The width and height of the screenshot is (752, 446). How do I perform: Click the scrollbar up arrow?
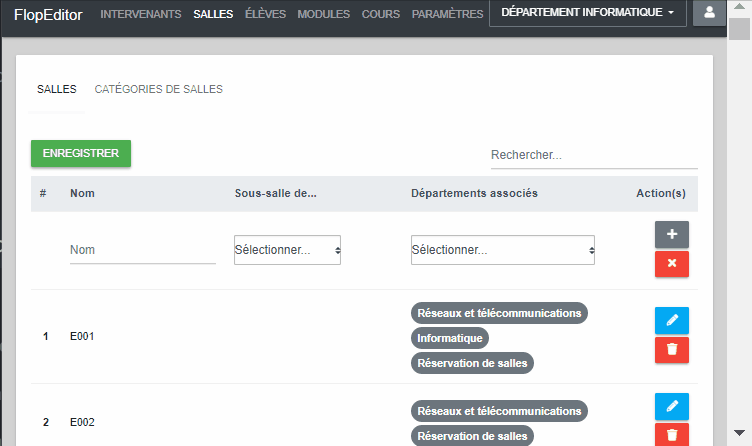pyautogui.click(x=739, y=7)
